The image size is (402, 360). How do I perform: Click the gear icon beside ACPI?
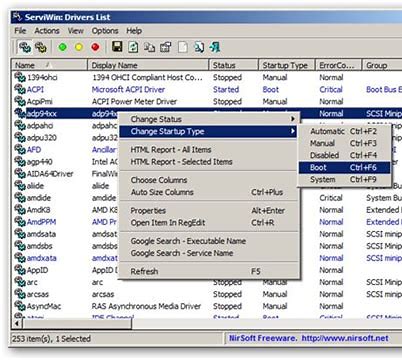click(20, 89)
